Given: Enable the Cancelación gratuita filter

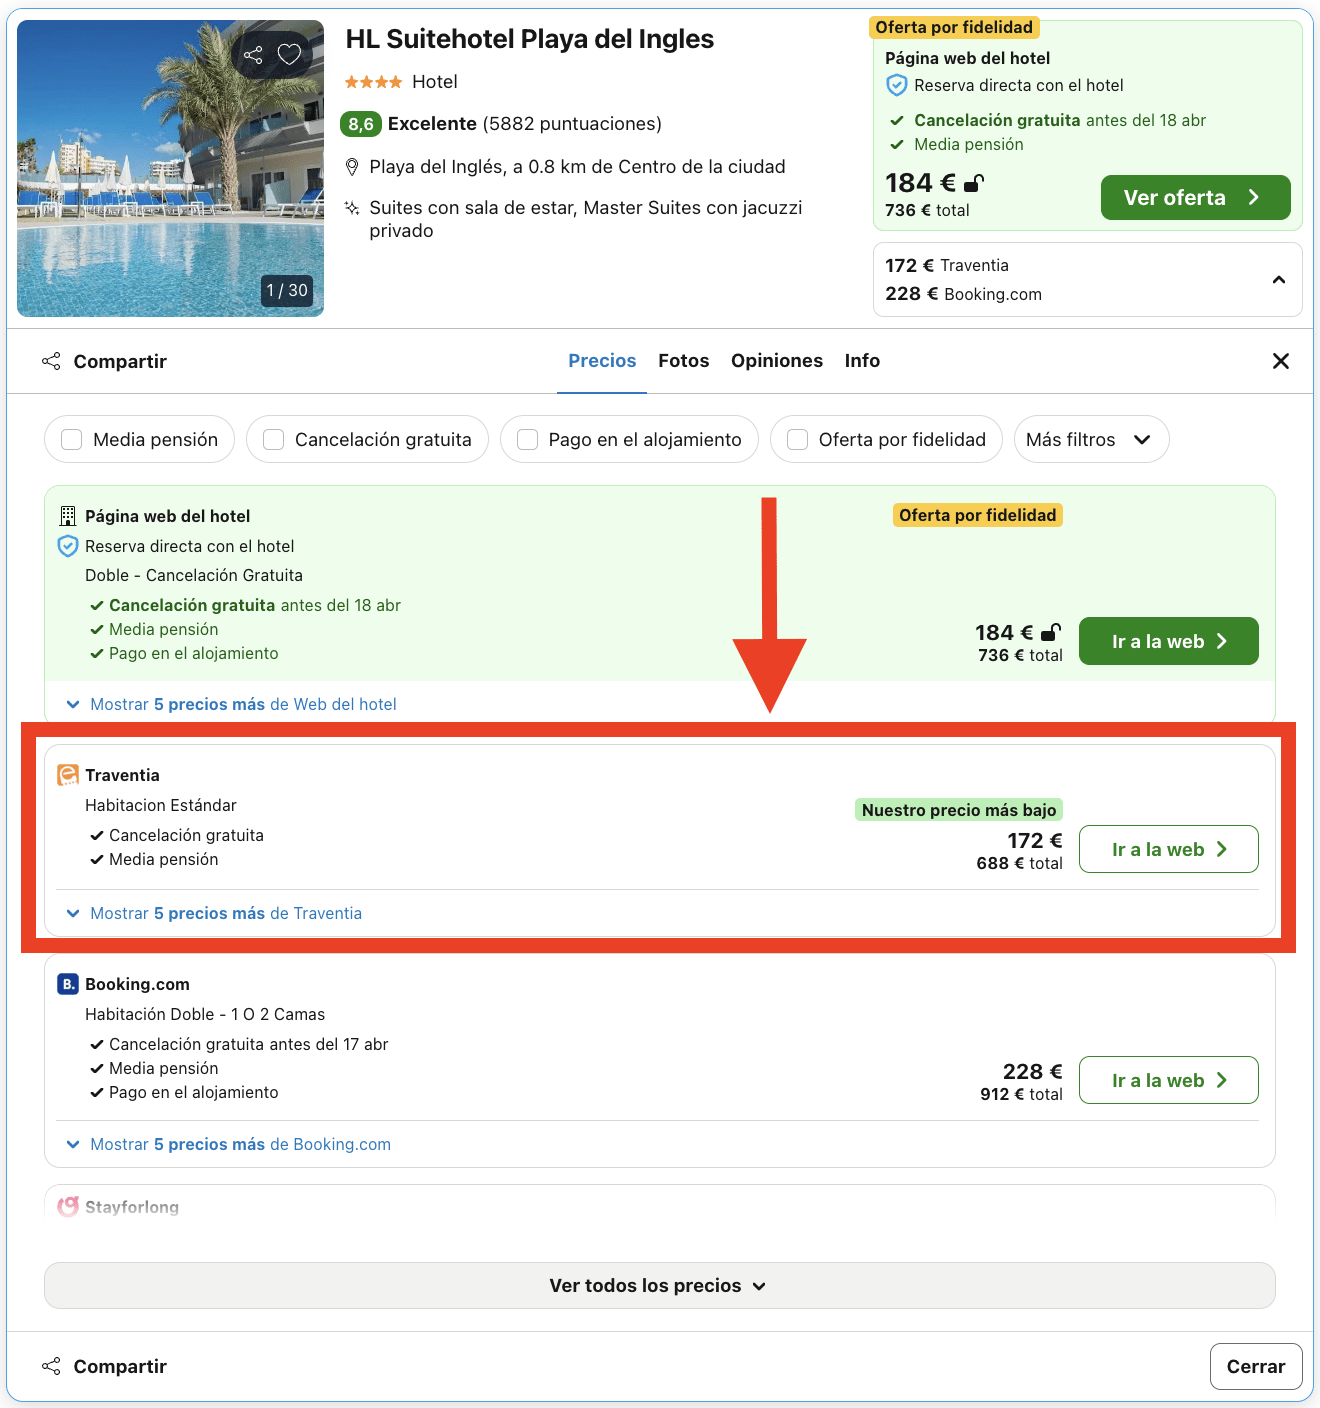Looking at the screenshot, I should (x=273, y=439).
